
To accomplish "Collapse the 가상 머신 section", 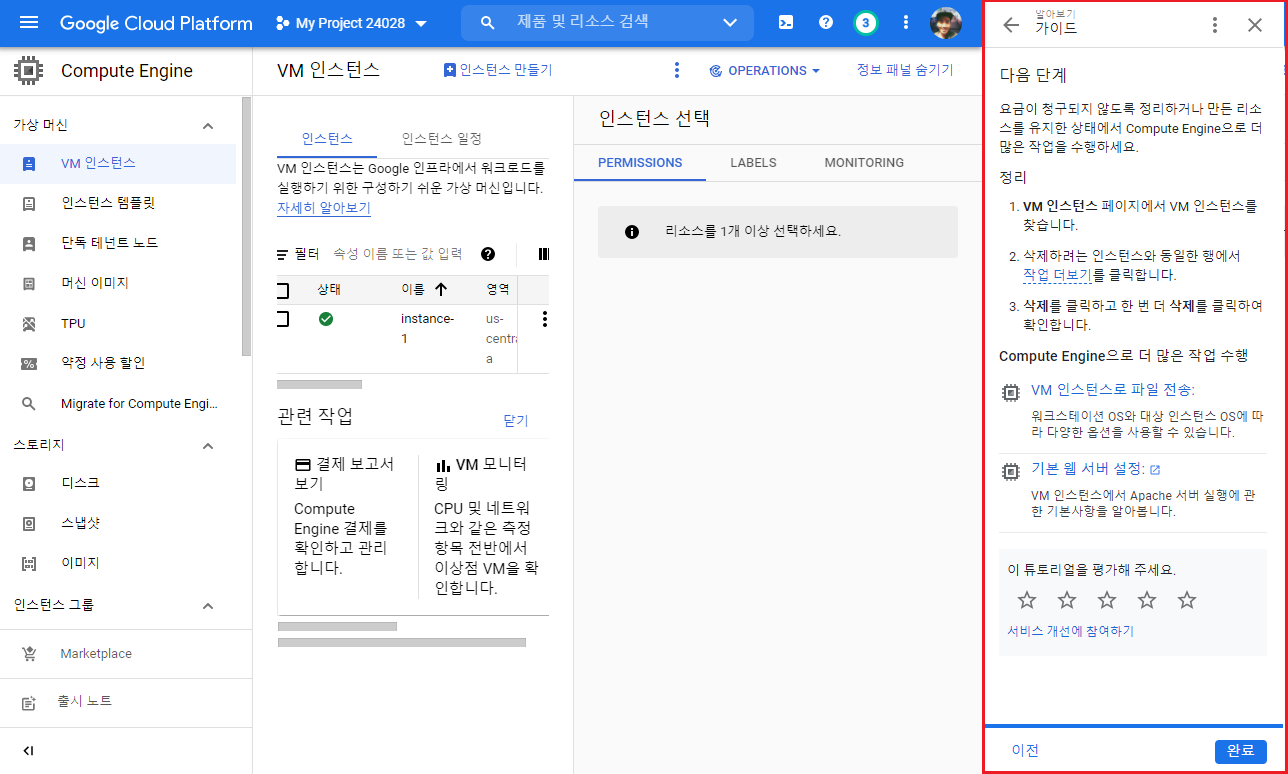I will pyautogui.click(x=208, y=126).
